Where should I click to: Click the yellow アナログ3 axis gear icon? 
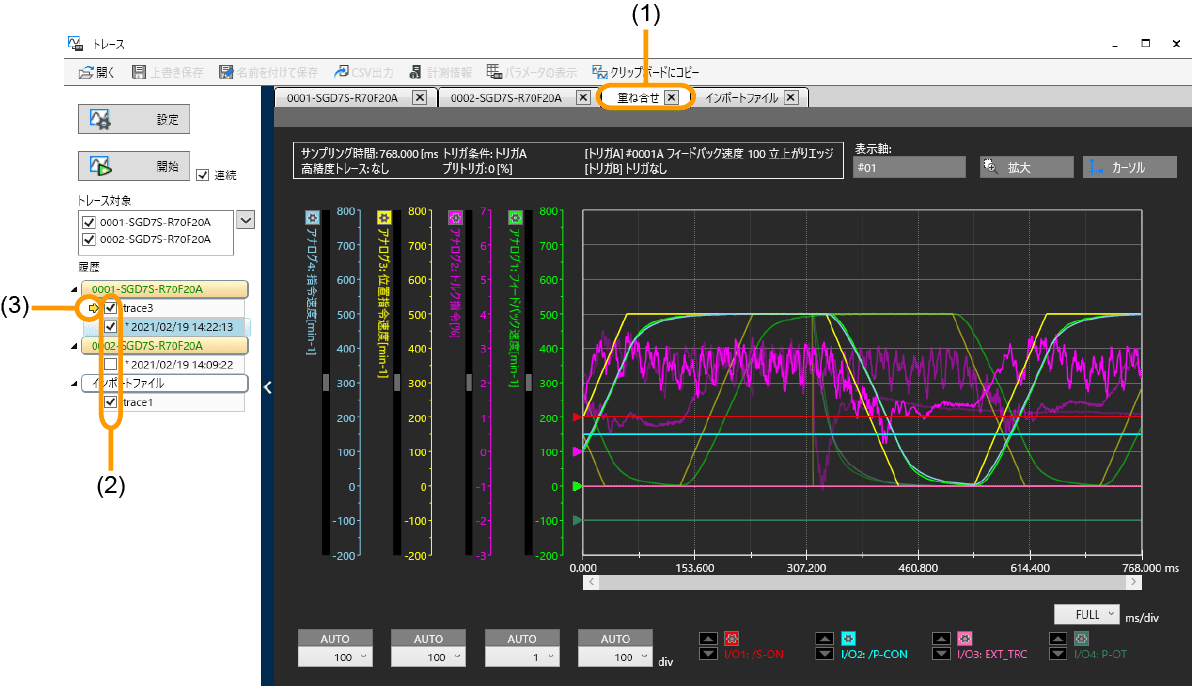pyautogui.click(x=382, y=217)
